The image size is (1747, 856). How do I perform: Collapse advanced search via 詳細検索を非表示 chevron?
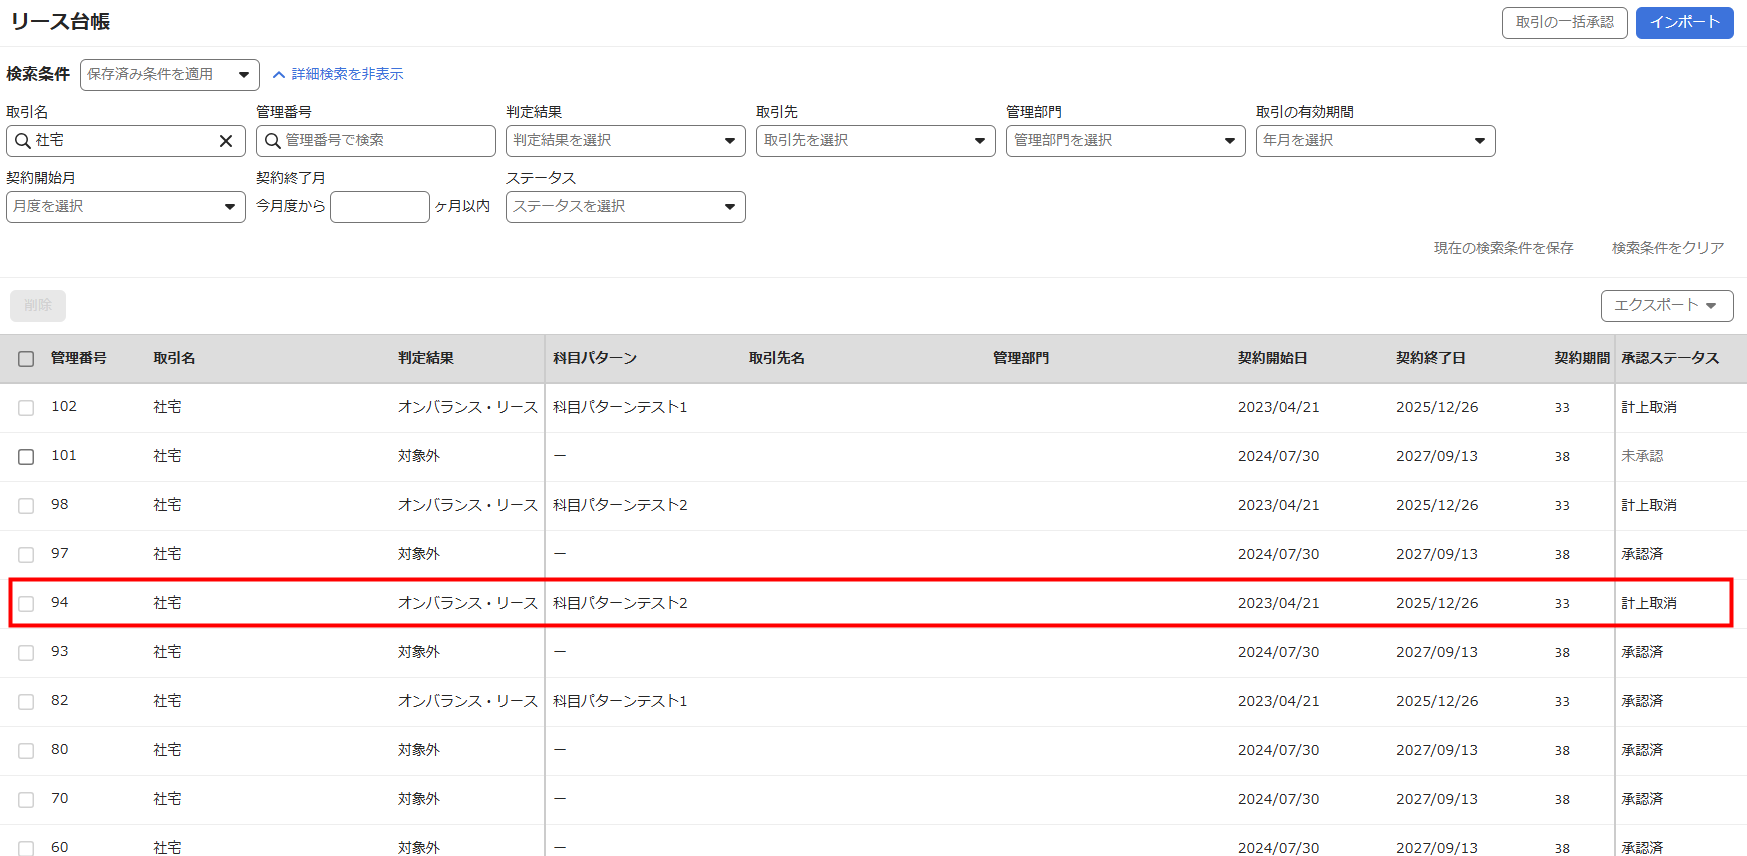point(279,75)
